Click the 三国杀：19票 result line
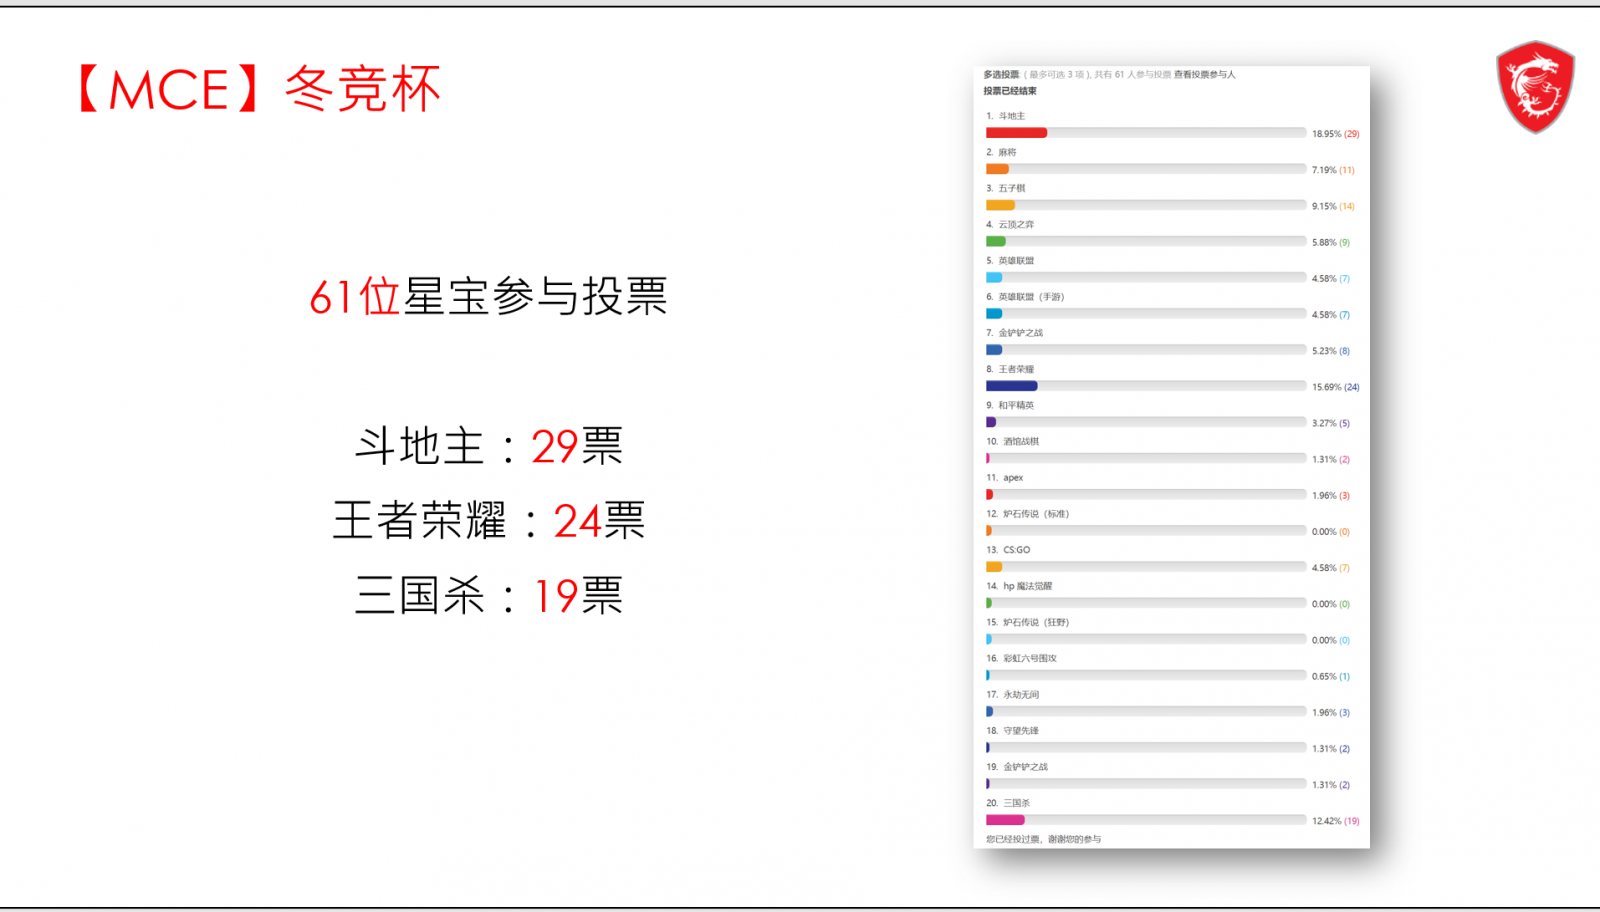The image size is (1600, 912). click(489, 596)
